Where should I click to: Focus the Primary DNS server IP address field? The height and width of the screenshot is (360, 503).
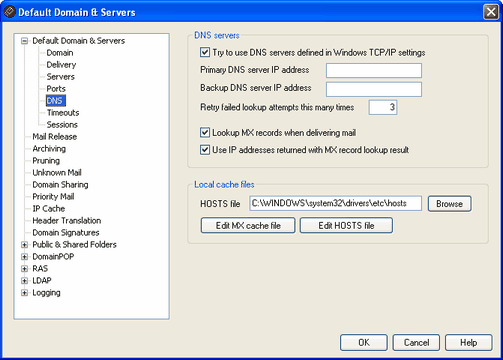[x=374, y=71]
